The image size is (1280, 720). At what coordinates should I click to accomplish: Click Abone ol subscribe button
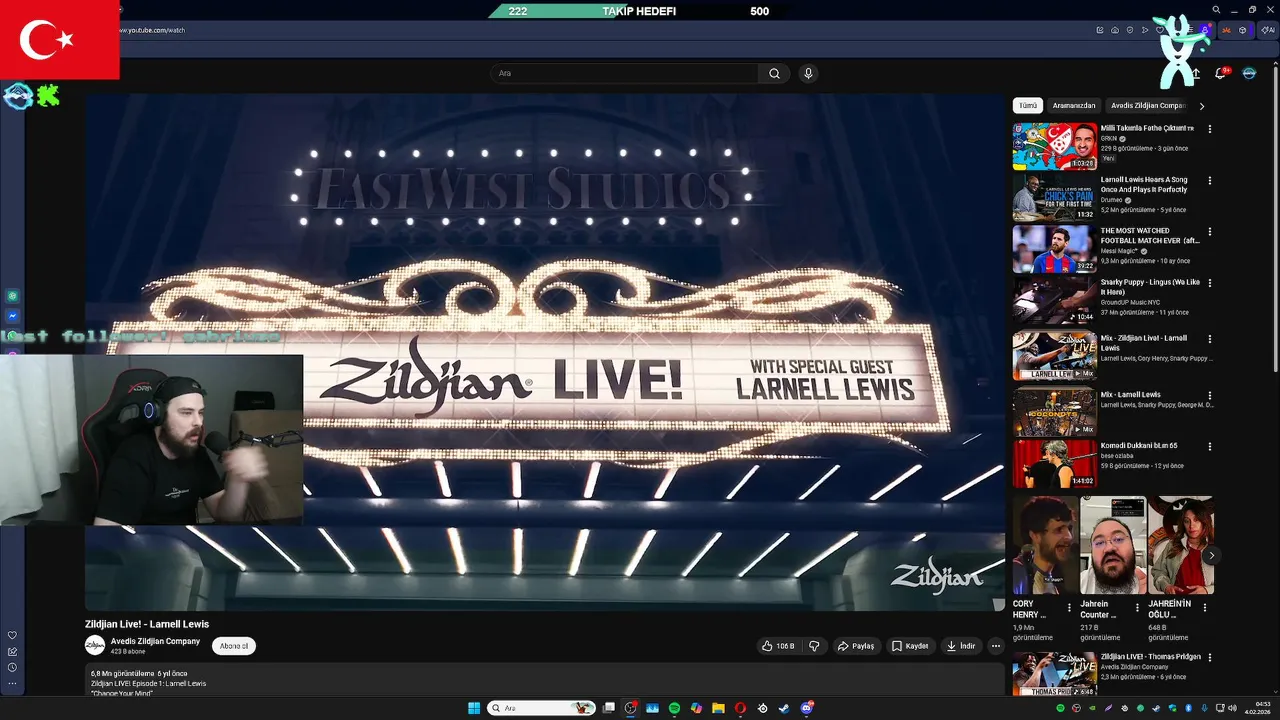[x=234, y=646]
